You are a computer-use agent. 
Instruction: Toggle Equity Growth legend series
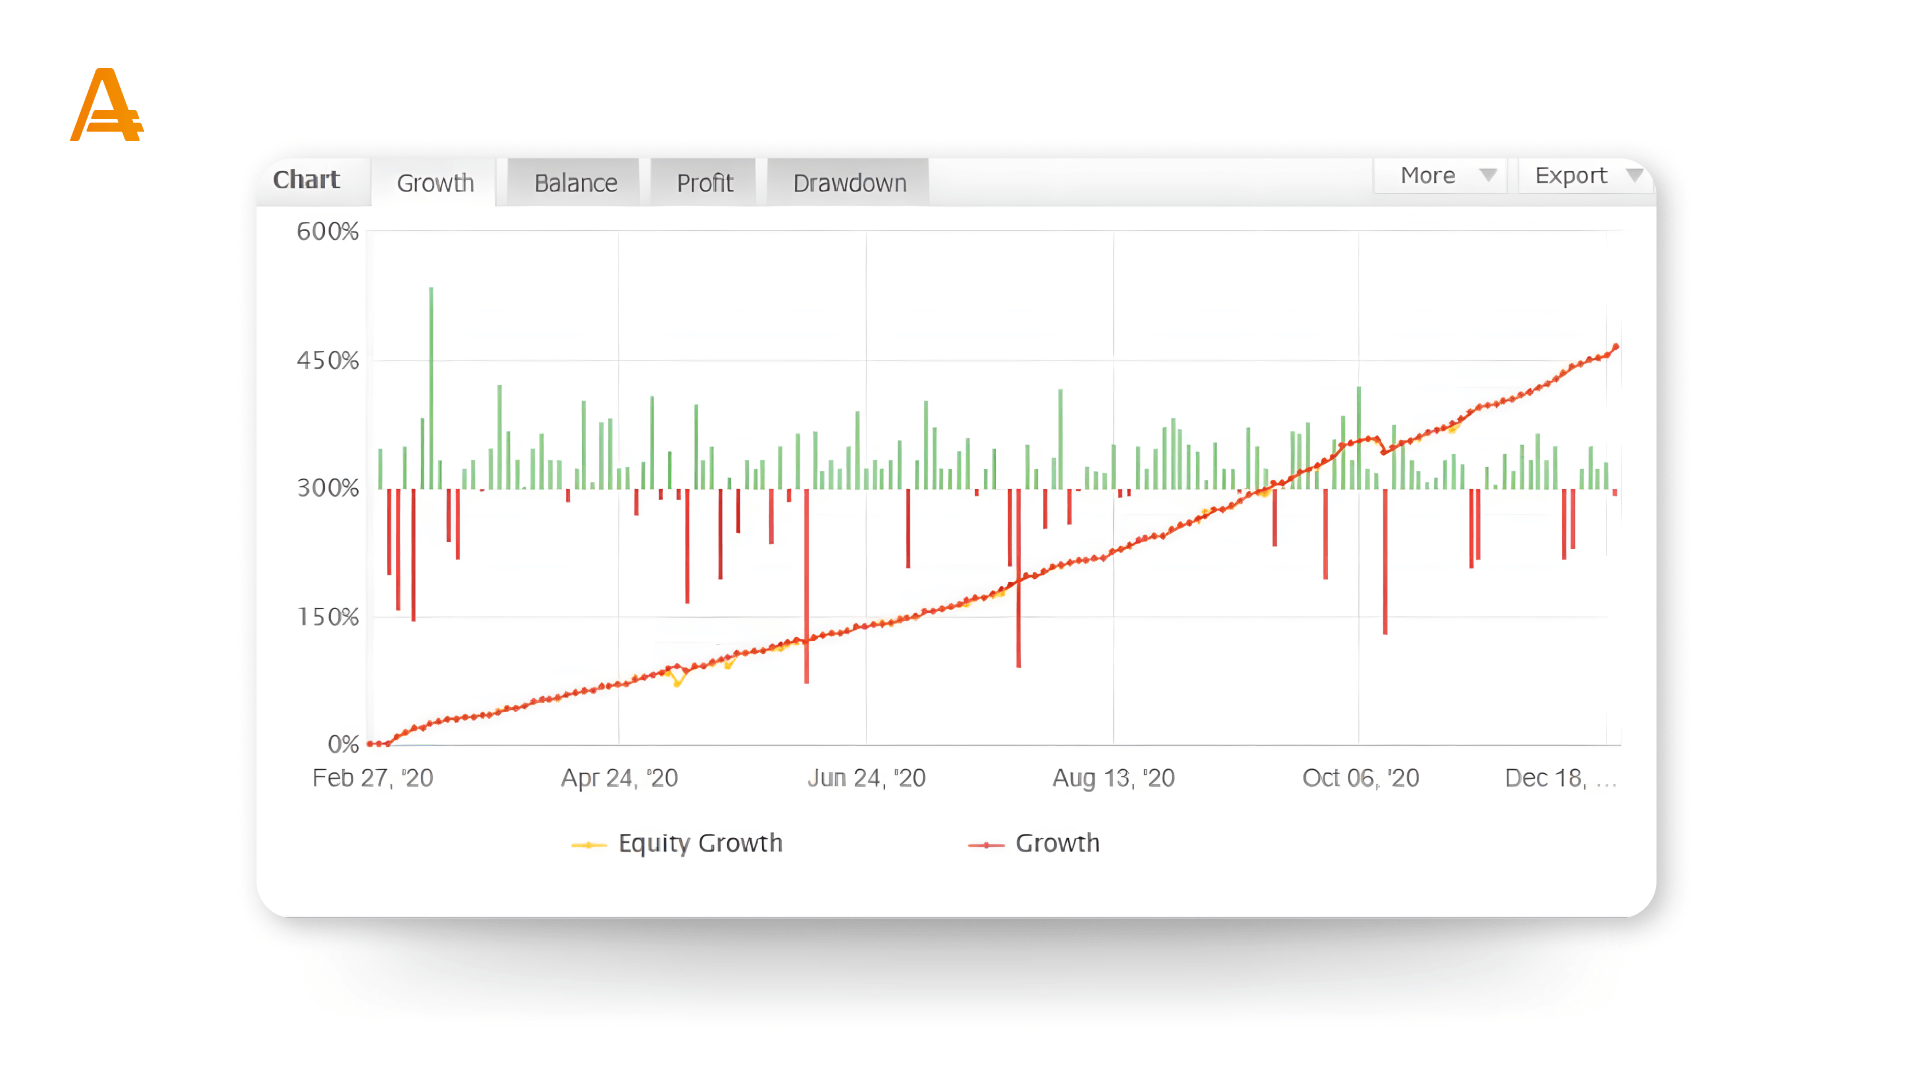tap(700, 843)
